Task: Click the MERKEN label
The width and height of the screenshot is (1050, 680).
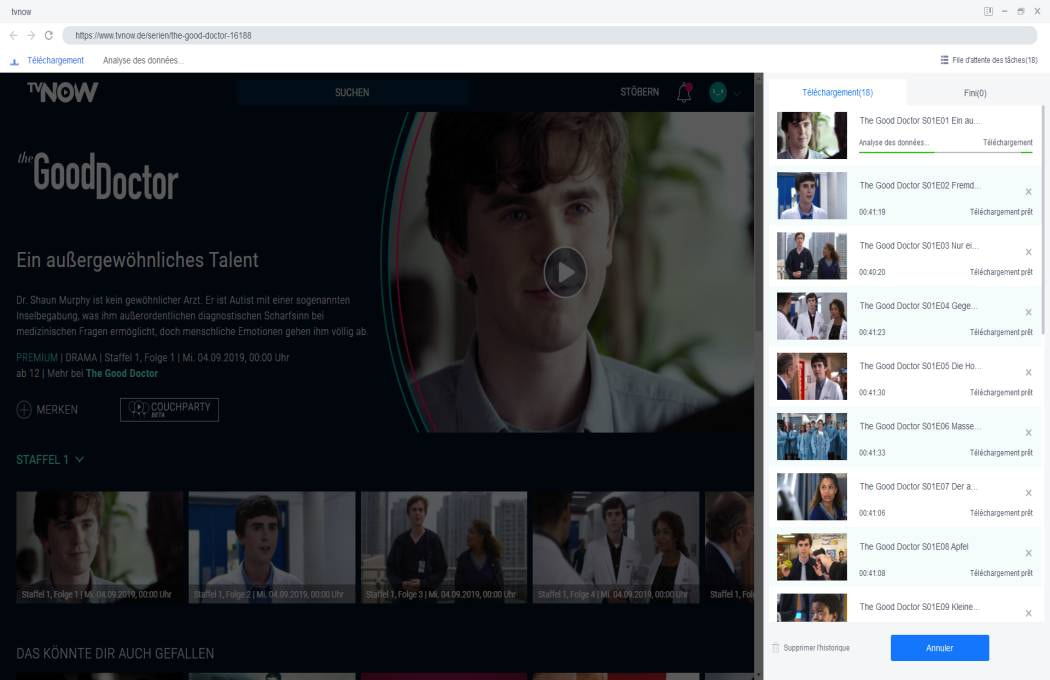Action: click(x=57, y=409)
